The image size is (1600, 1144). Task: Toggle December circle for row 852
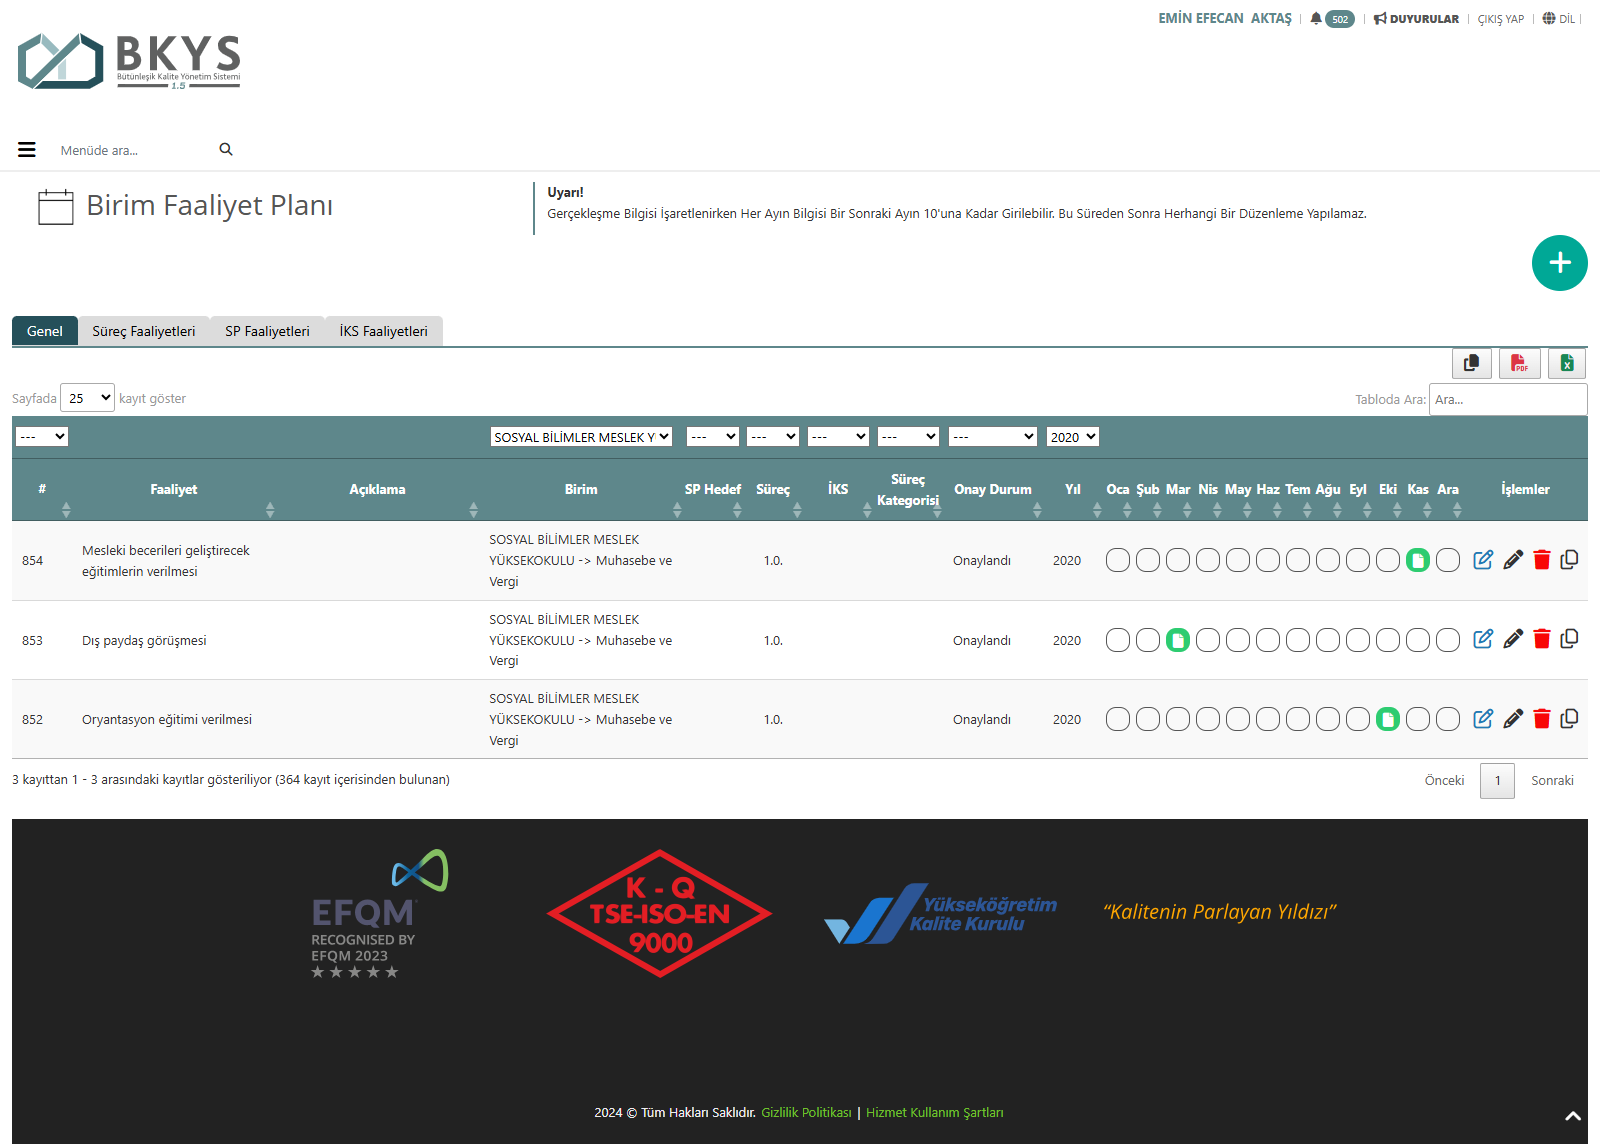click(1448, 719)
